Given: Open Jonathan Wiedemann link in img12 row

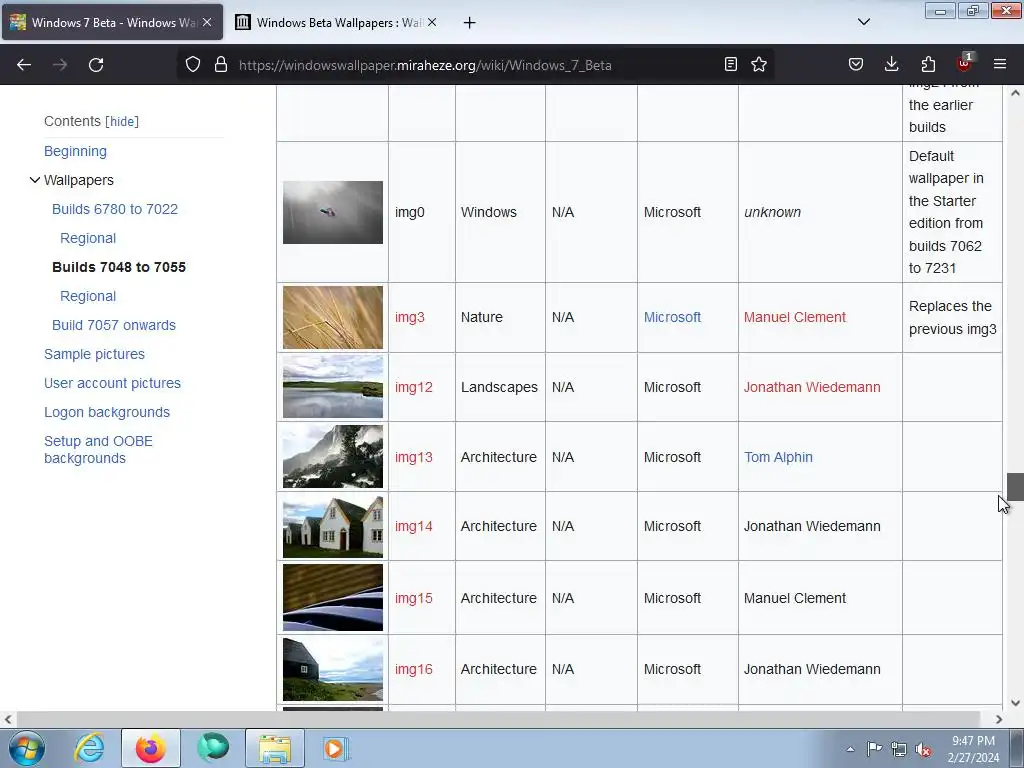Looking at the screenshot, I should pos(812,387).
